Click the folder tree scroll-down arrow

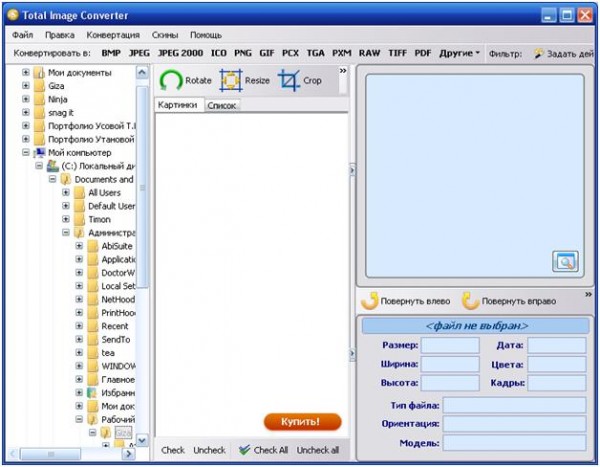point(142,441)
